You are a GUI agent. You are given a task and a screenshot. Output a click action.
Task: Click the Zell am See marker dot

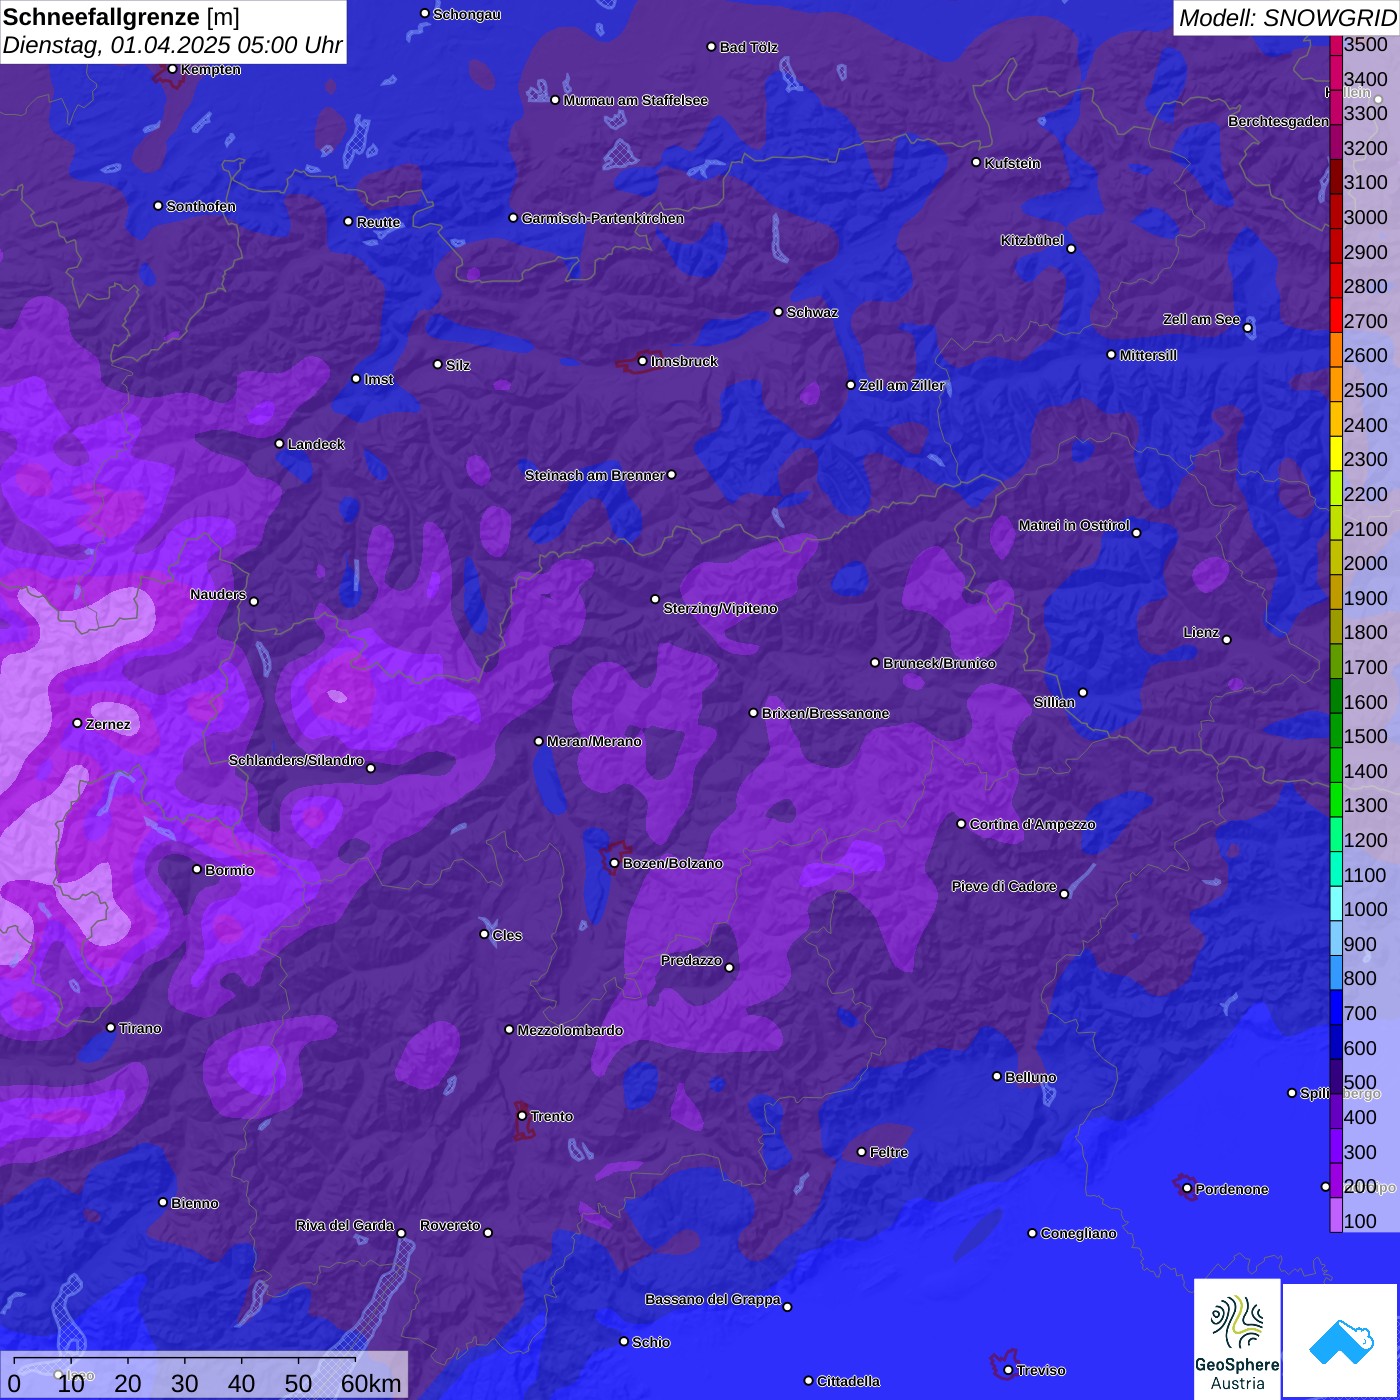[x=1247, y=328]
